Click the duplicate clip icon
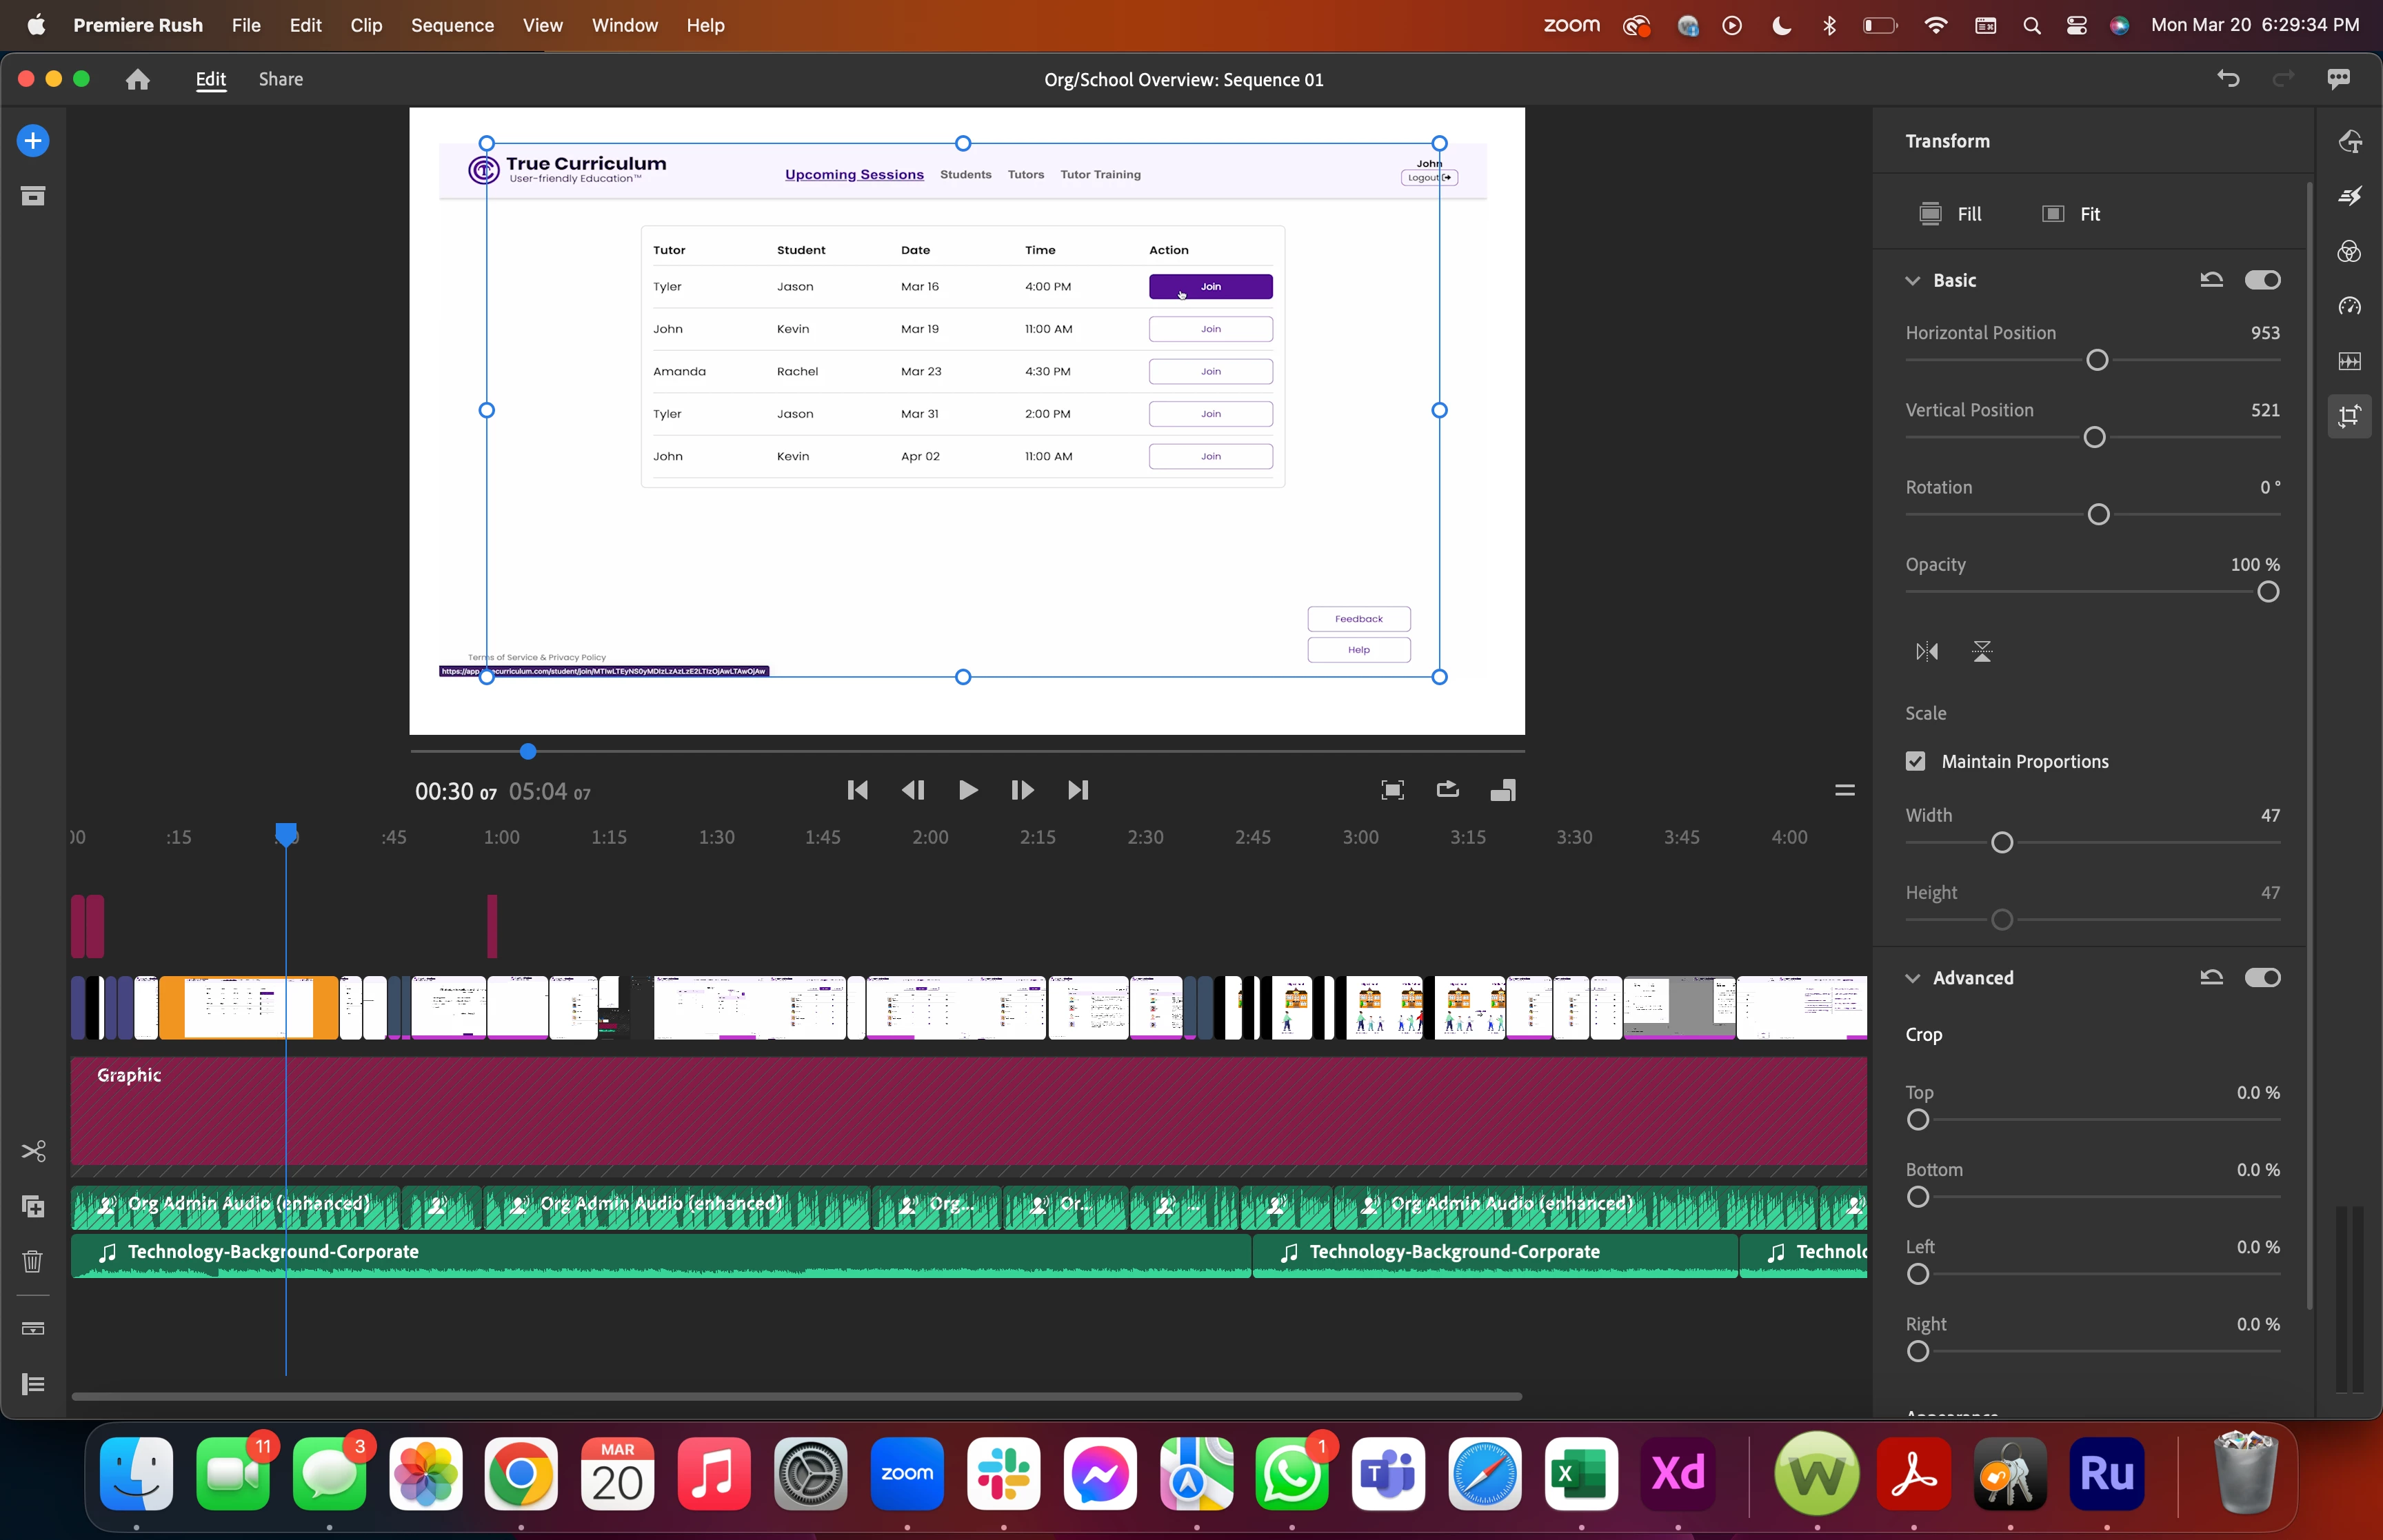 33,1207
